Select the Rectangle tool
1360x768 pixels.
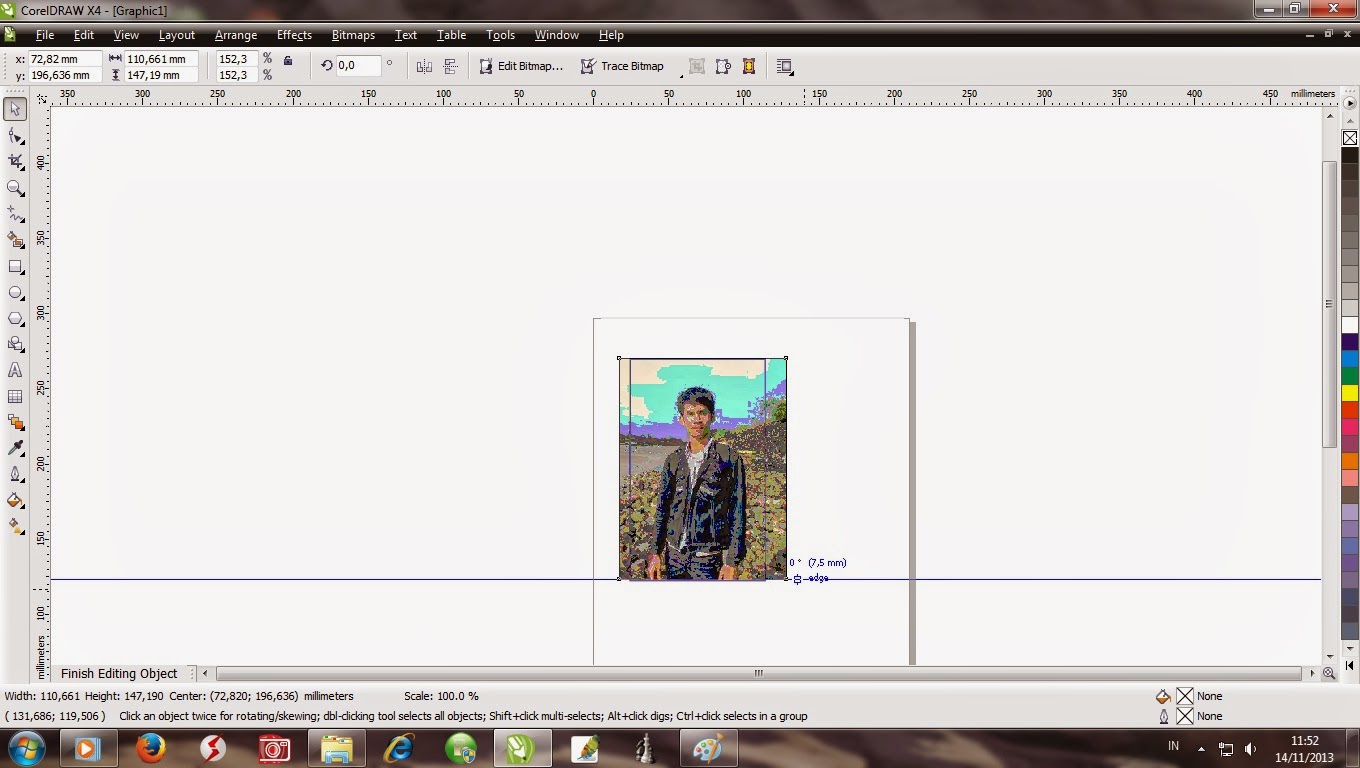point(14,266)
